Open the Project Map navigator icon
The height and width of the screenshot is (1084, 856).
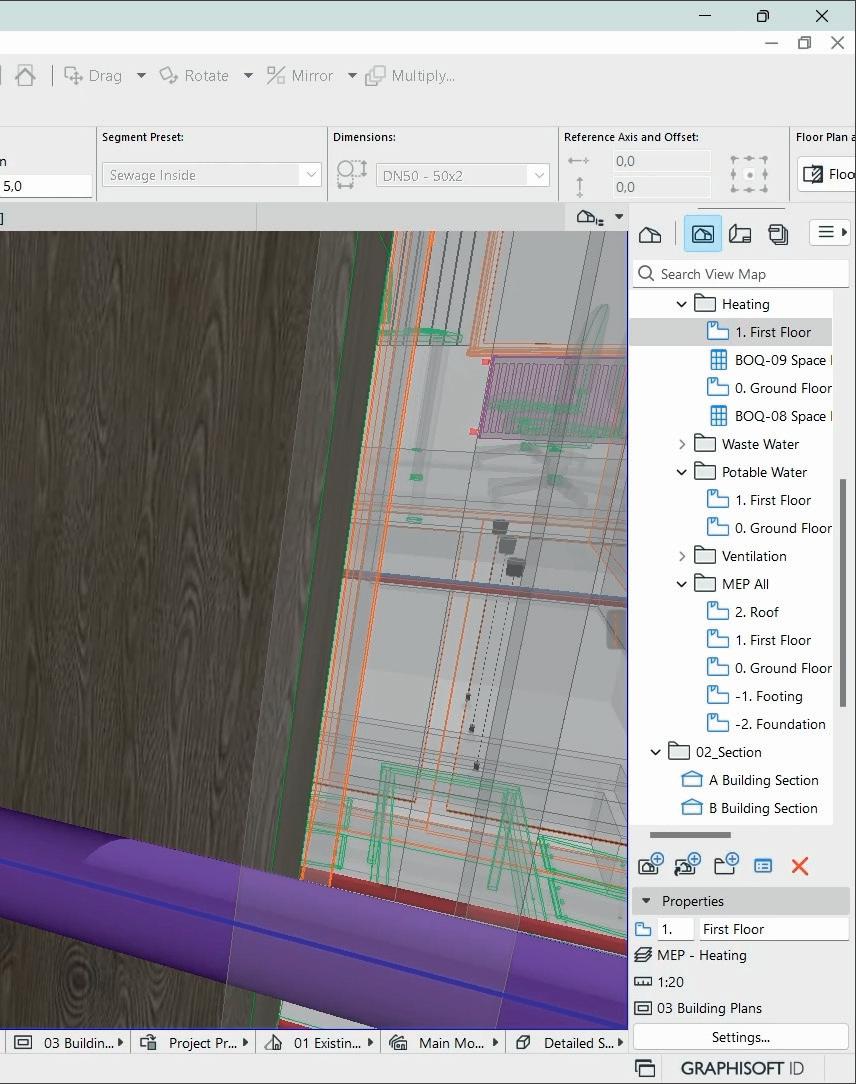[650, 234]
